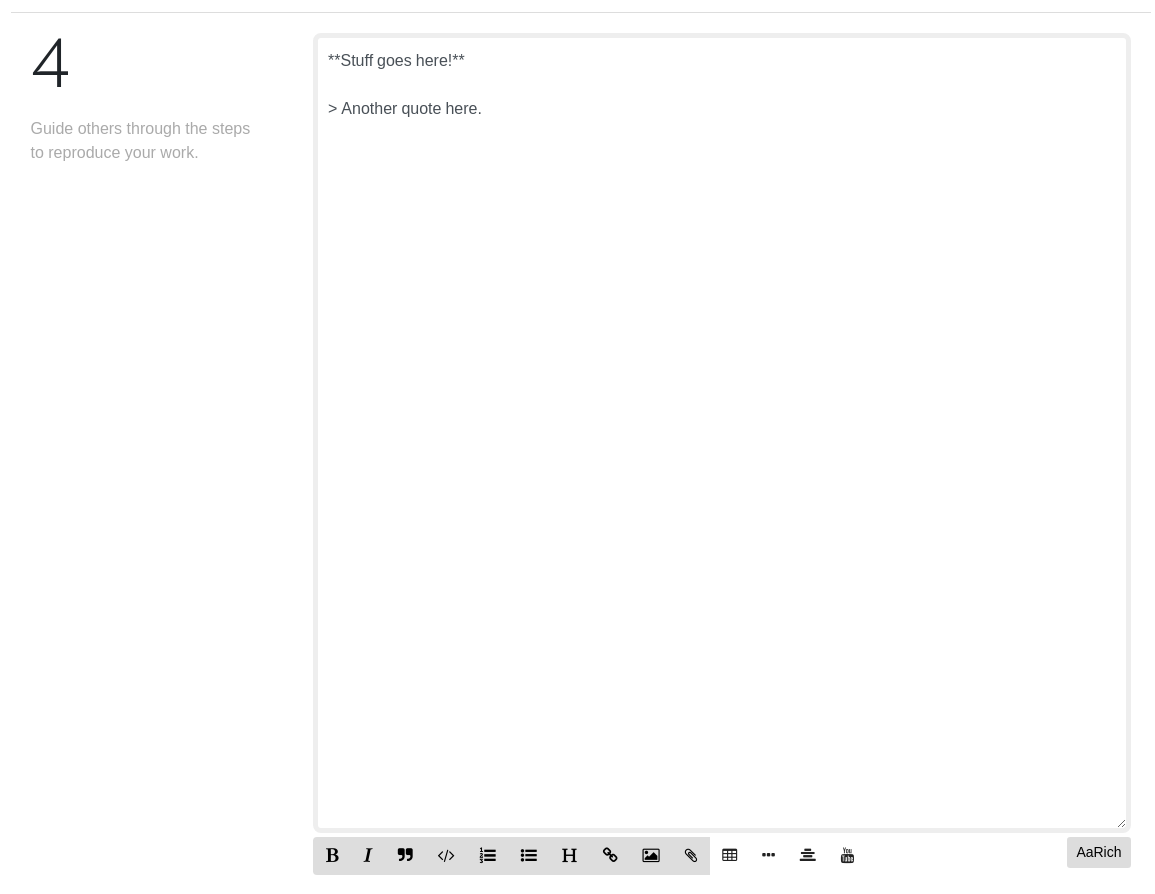Click the step description under number 4
Viewport: 1155px width, 894px height.
click(x=140, y=140)
